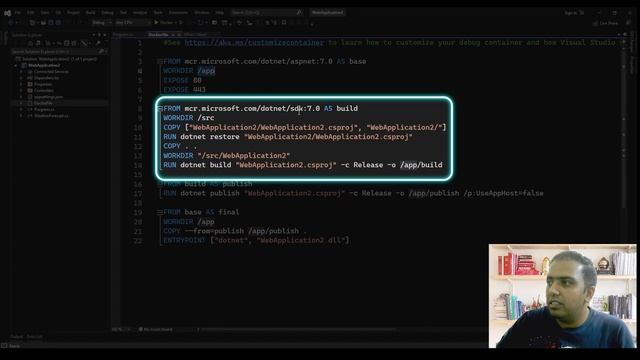
Task: Select the Dockerfile editor tab
Action: (158, 35)
